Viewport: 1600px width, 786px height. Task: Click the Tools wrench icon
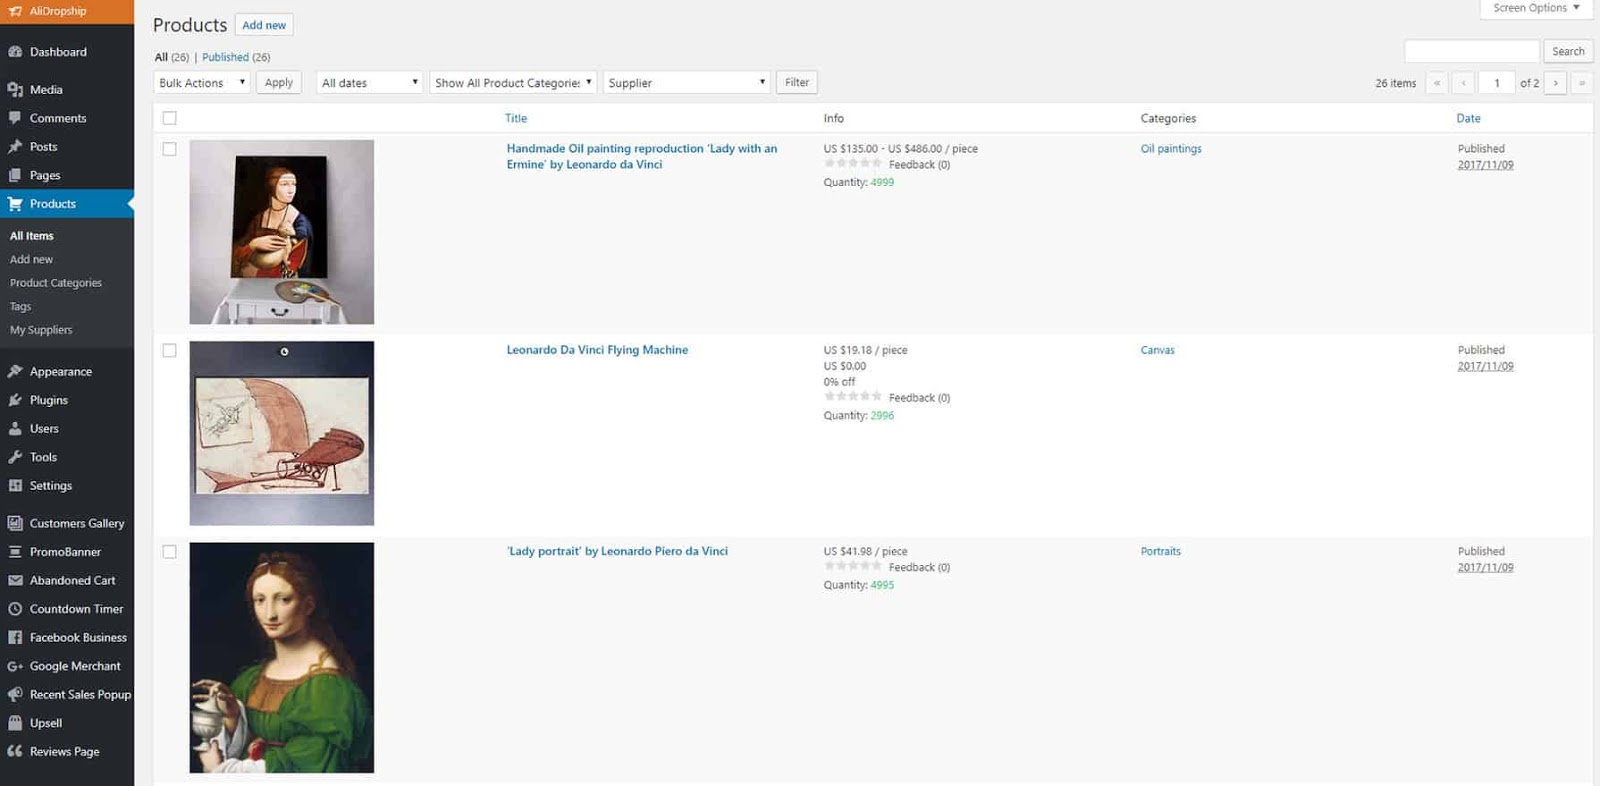pos(15,457)
